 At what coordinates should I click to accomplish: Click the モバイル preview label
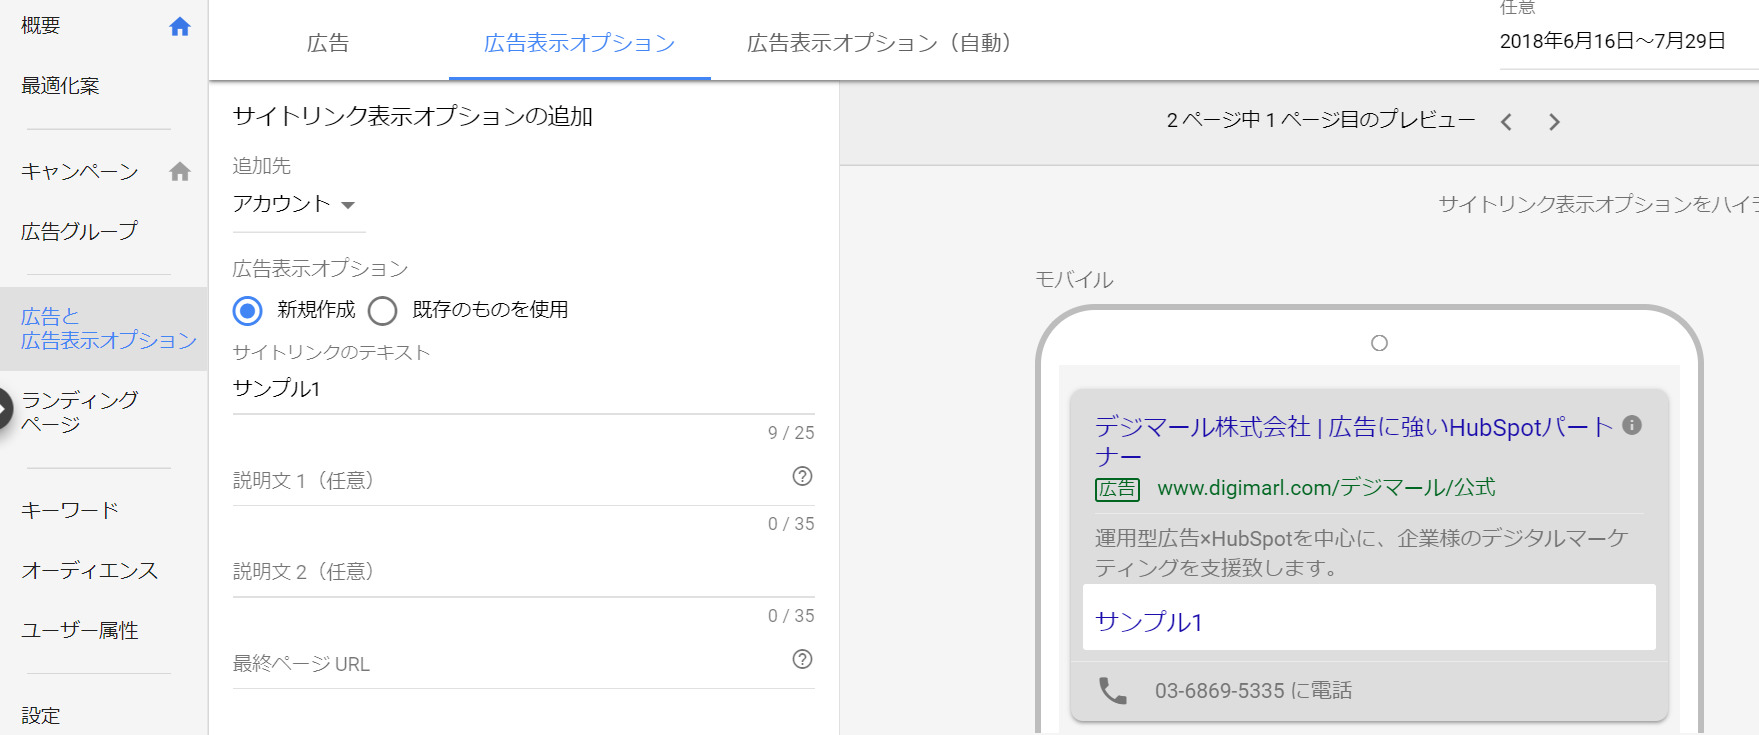click(x=1074, y=280)
